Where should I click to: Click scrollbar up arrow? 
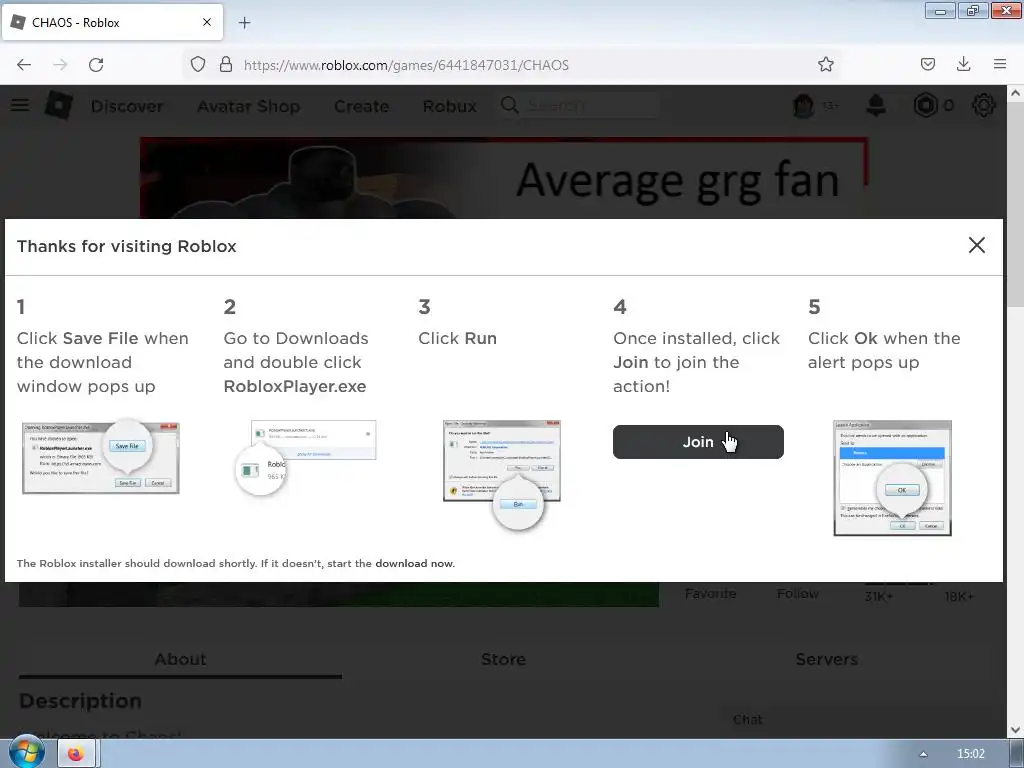(x=1015, y=93)
